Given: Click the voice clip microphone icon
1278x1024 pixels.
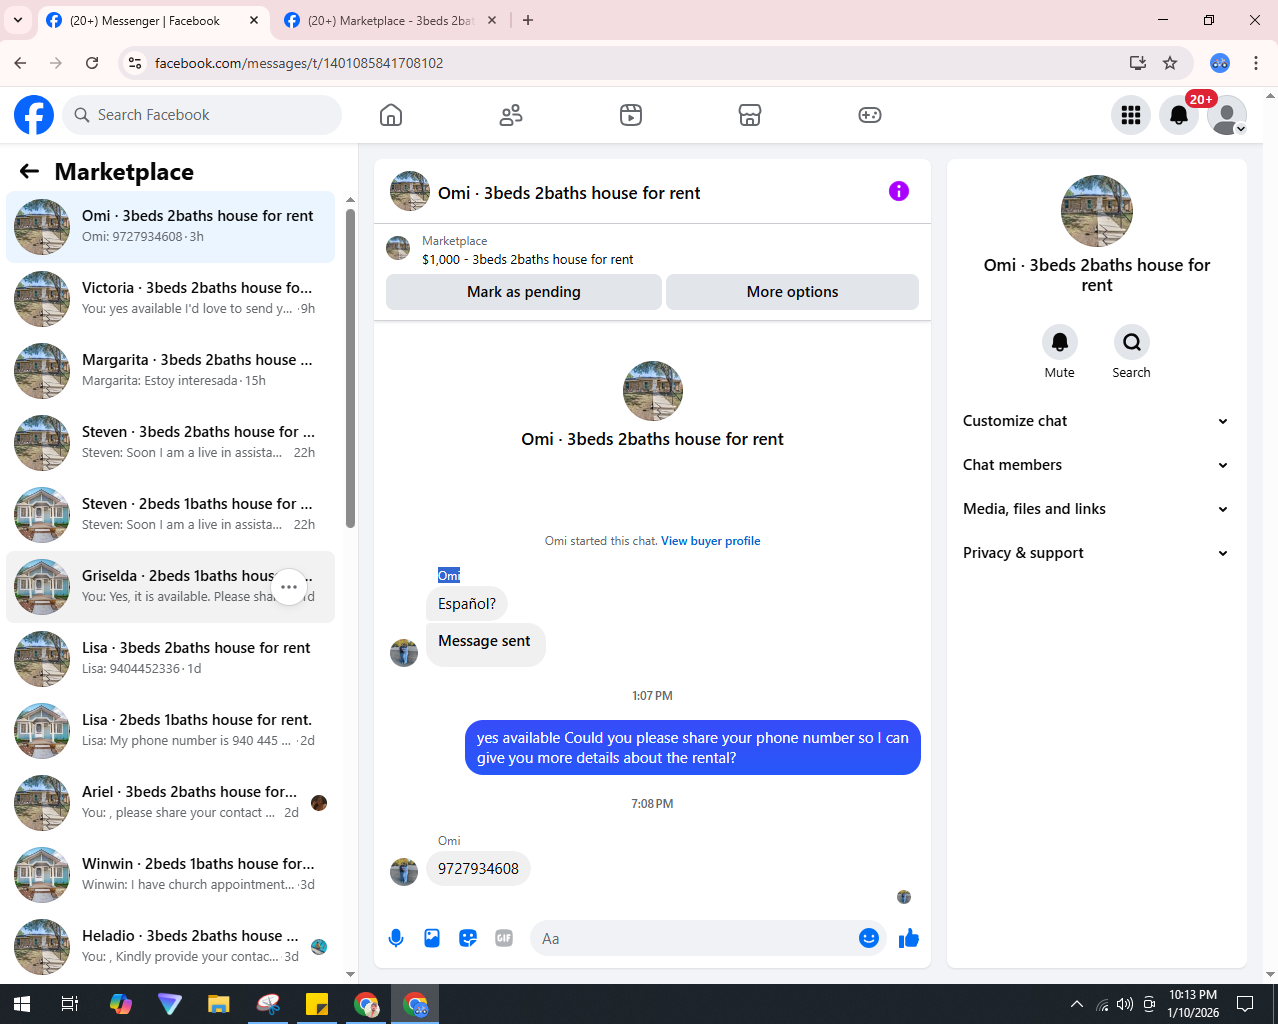Looking at the screenshot, I should (x=396, y=938).
